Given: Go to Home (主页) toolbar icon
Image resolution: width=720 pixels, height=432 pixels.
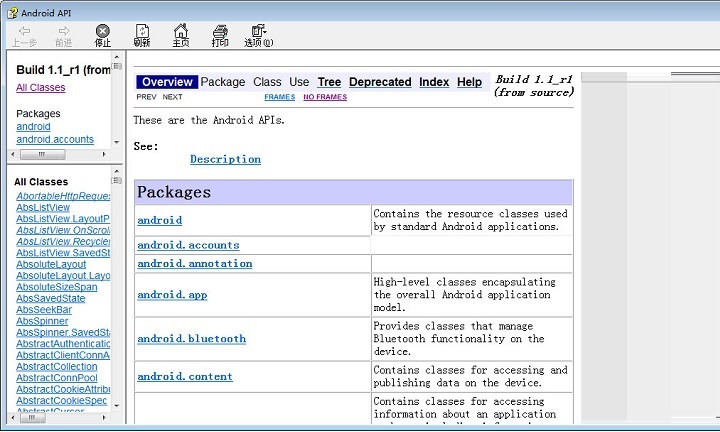Looking at the screenshot, I should (180, 35).
